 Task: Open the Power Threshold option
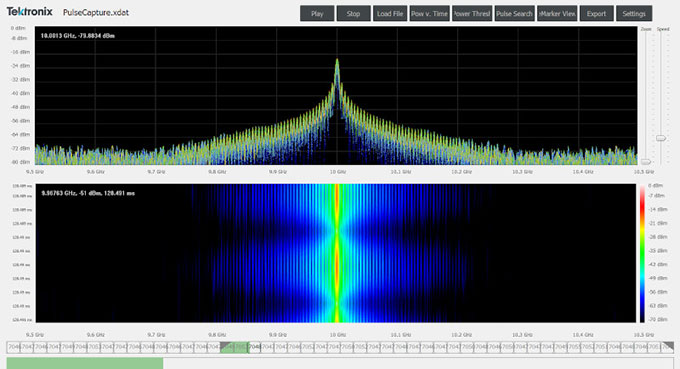tap(472, 13)
